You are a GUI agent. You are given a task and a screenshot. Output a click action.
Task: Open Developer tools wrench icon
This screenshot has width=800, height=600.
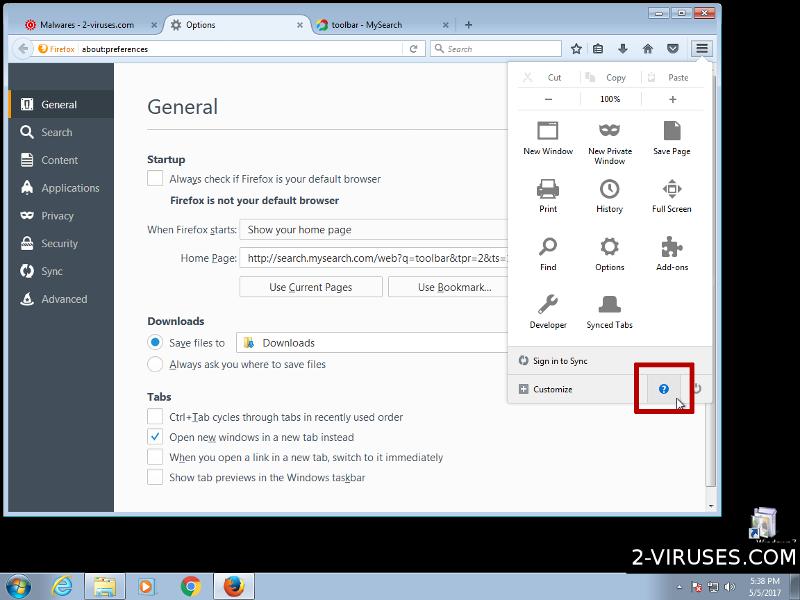(x=548, y=312)
